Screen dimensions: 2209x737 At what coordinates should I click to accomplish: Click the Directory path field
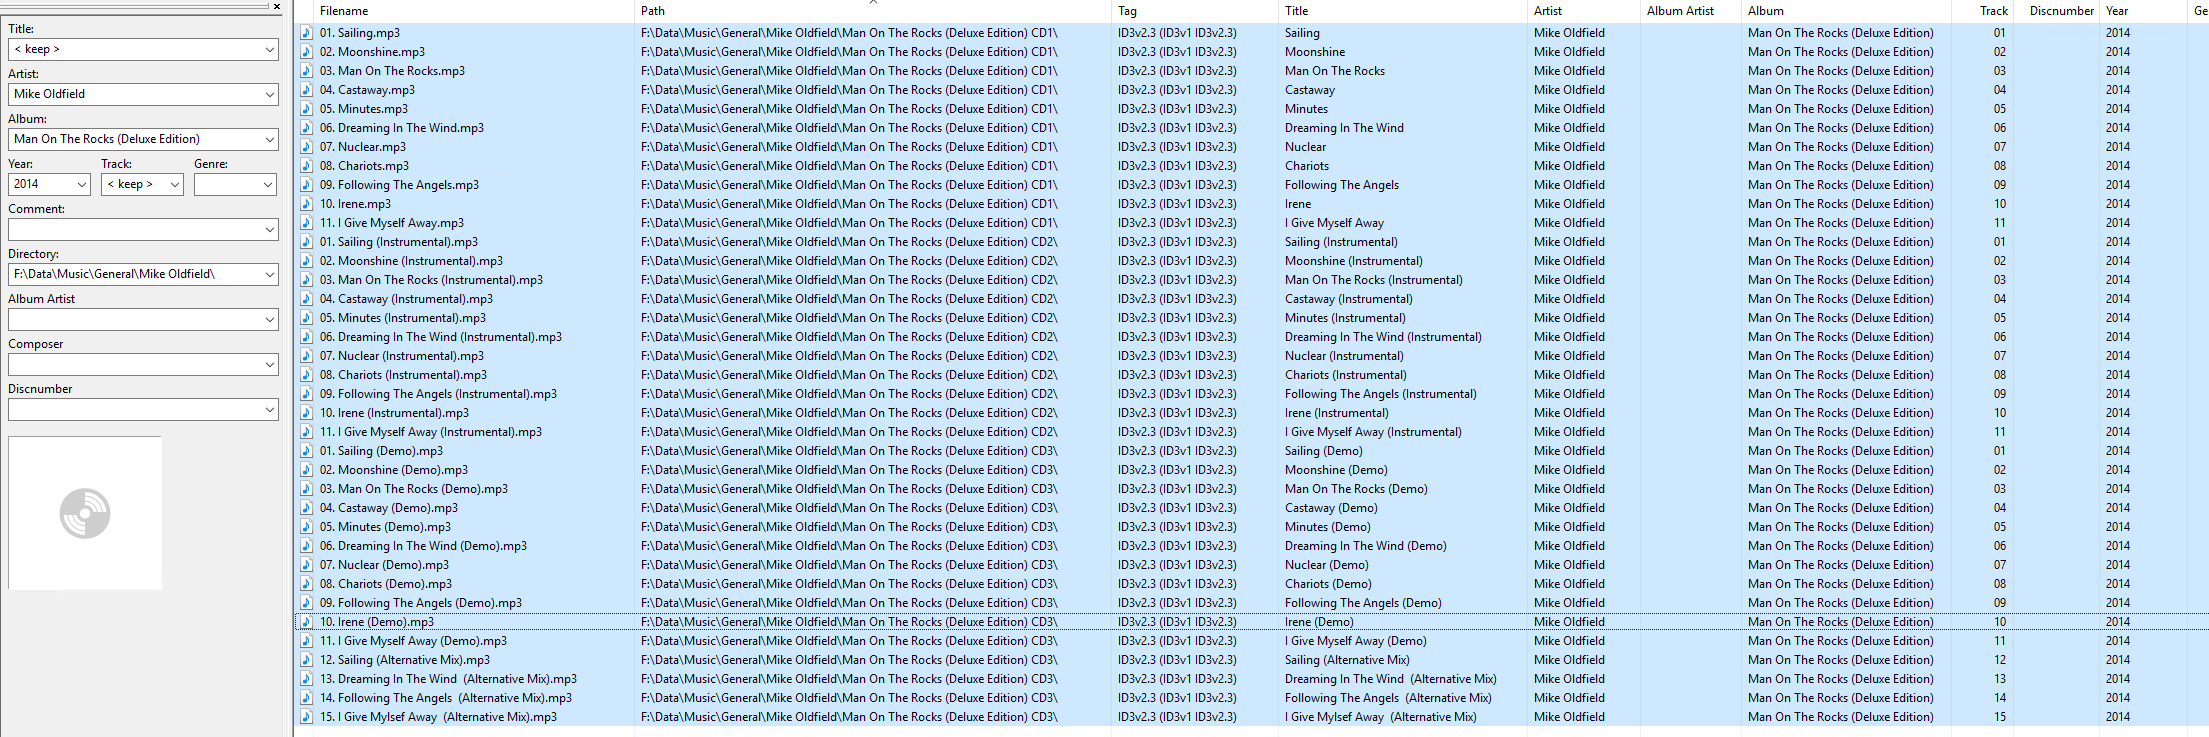point(143,274)
